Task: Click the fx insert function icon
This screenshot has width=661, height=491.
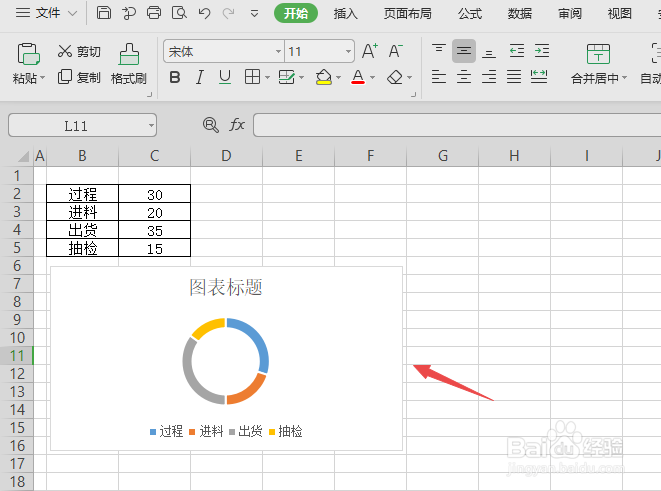Action: (237, 125)
